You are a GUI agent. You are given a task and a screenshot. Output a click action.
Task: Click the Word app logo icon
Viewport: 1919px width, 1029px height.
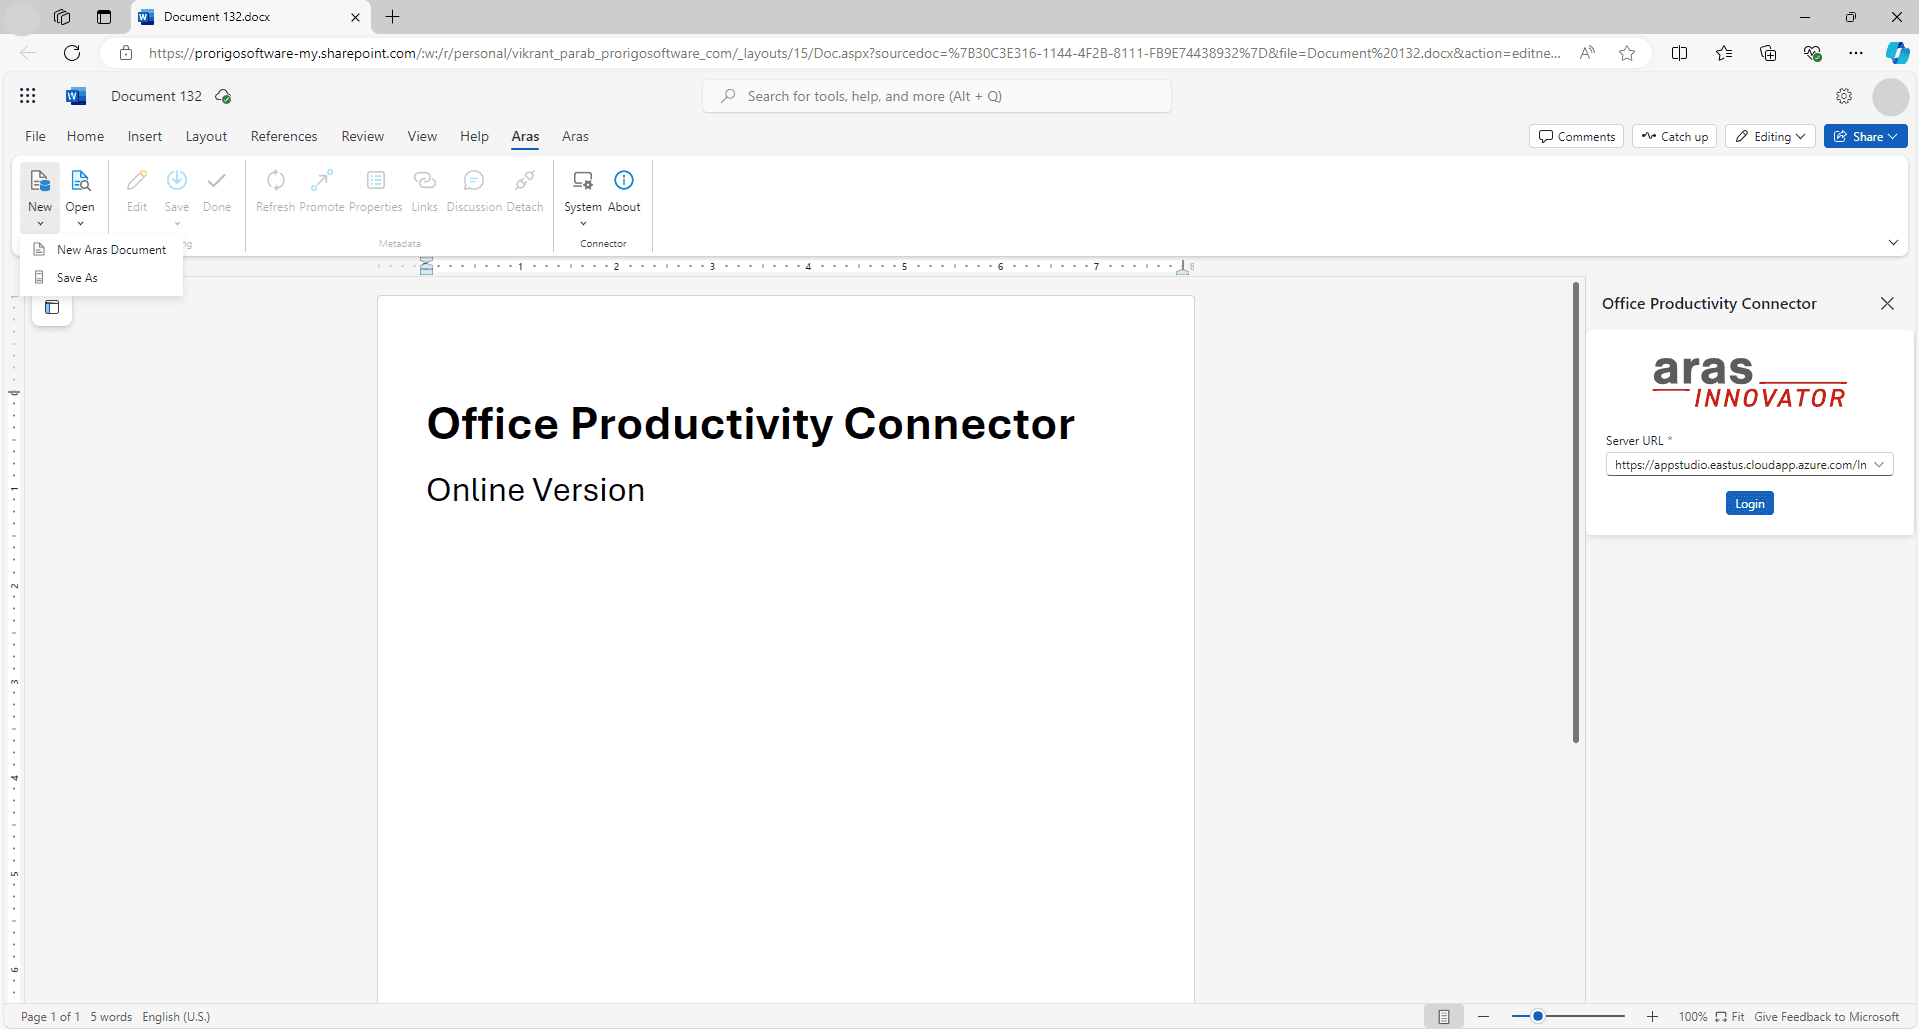(76, 96)
